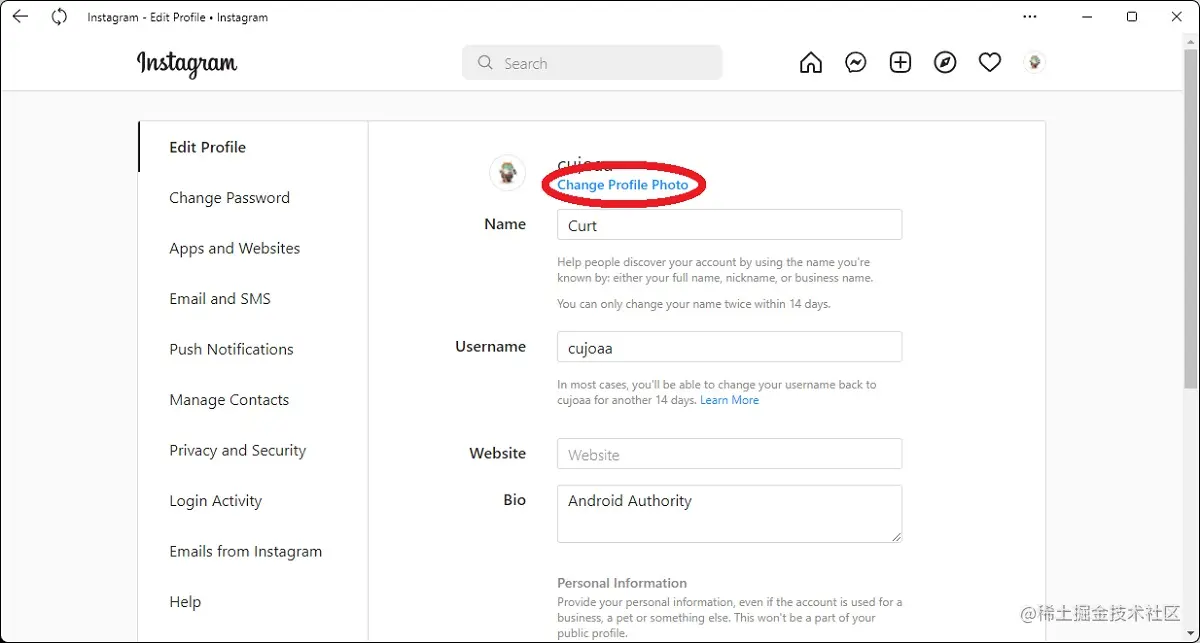The width and height of the screenshot is (1200, 643).
Task: Click the magnifier icon in the search box
Action: coord(485,63)
